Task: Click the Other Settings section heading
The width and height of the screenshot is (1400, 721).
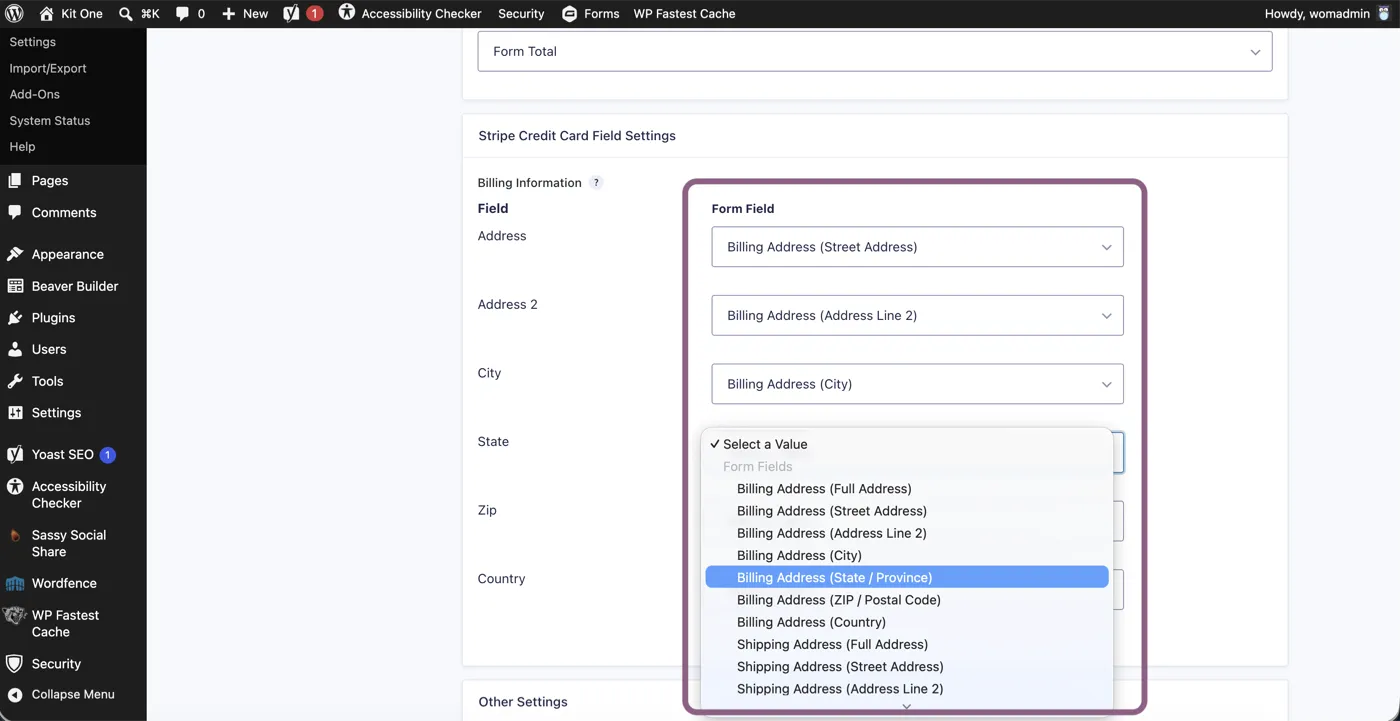Action: (x=523, y=702)
